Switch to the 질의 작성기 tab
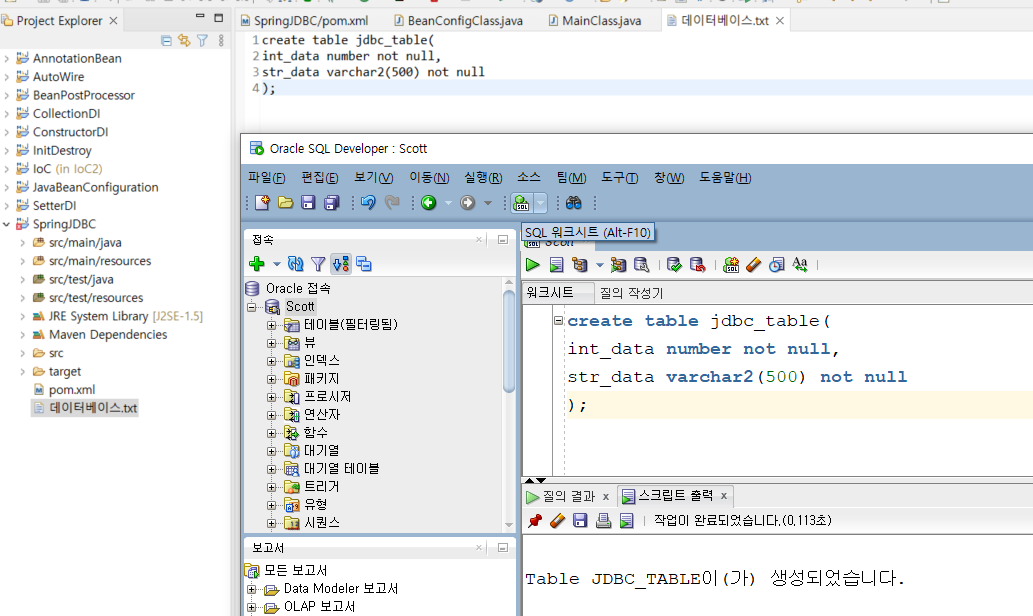 coord(631,293)
